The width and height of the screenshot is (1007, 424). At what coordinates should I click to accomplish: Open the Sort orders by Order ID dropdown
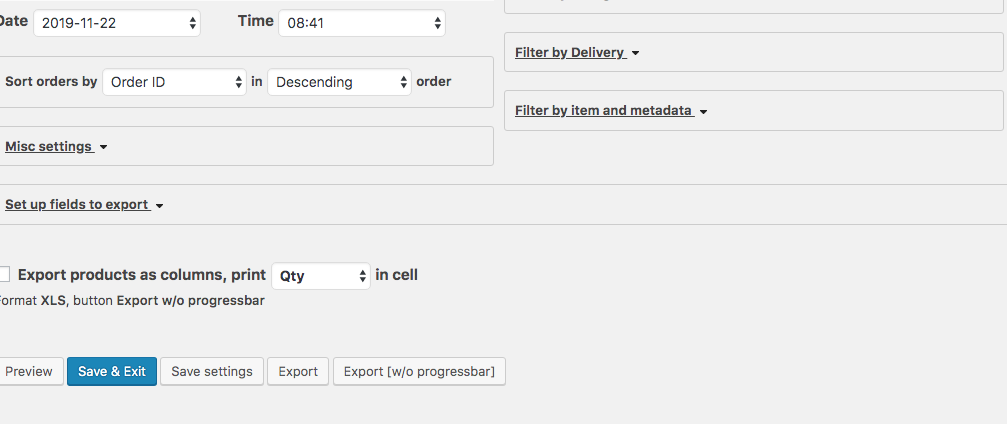[x=174, y=82]
